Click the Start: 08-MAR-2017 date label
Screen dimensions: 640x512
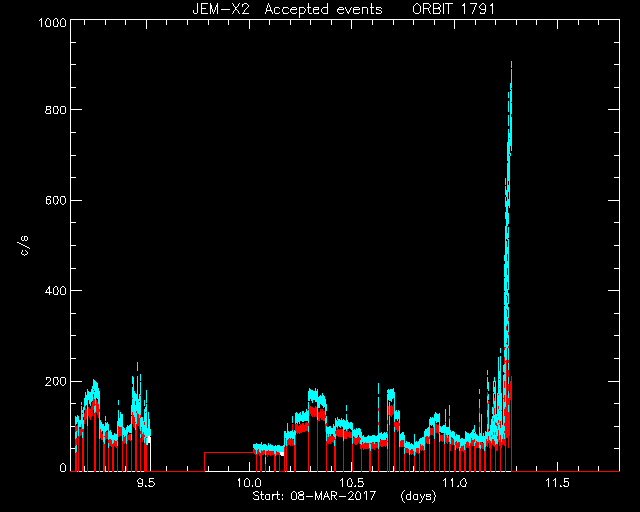(x=314, y=496)
